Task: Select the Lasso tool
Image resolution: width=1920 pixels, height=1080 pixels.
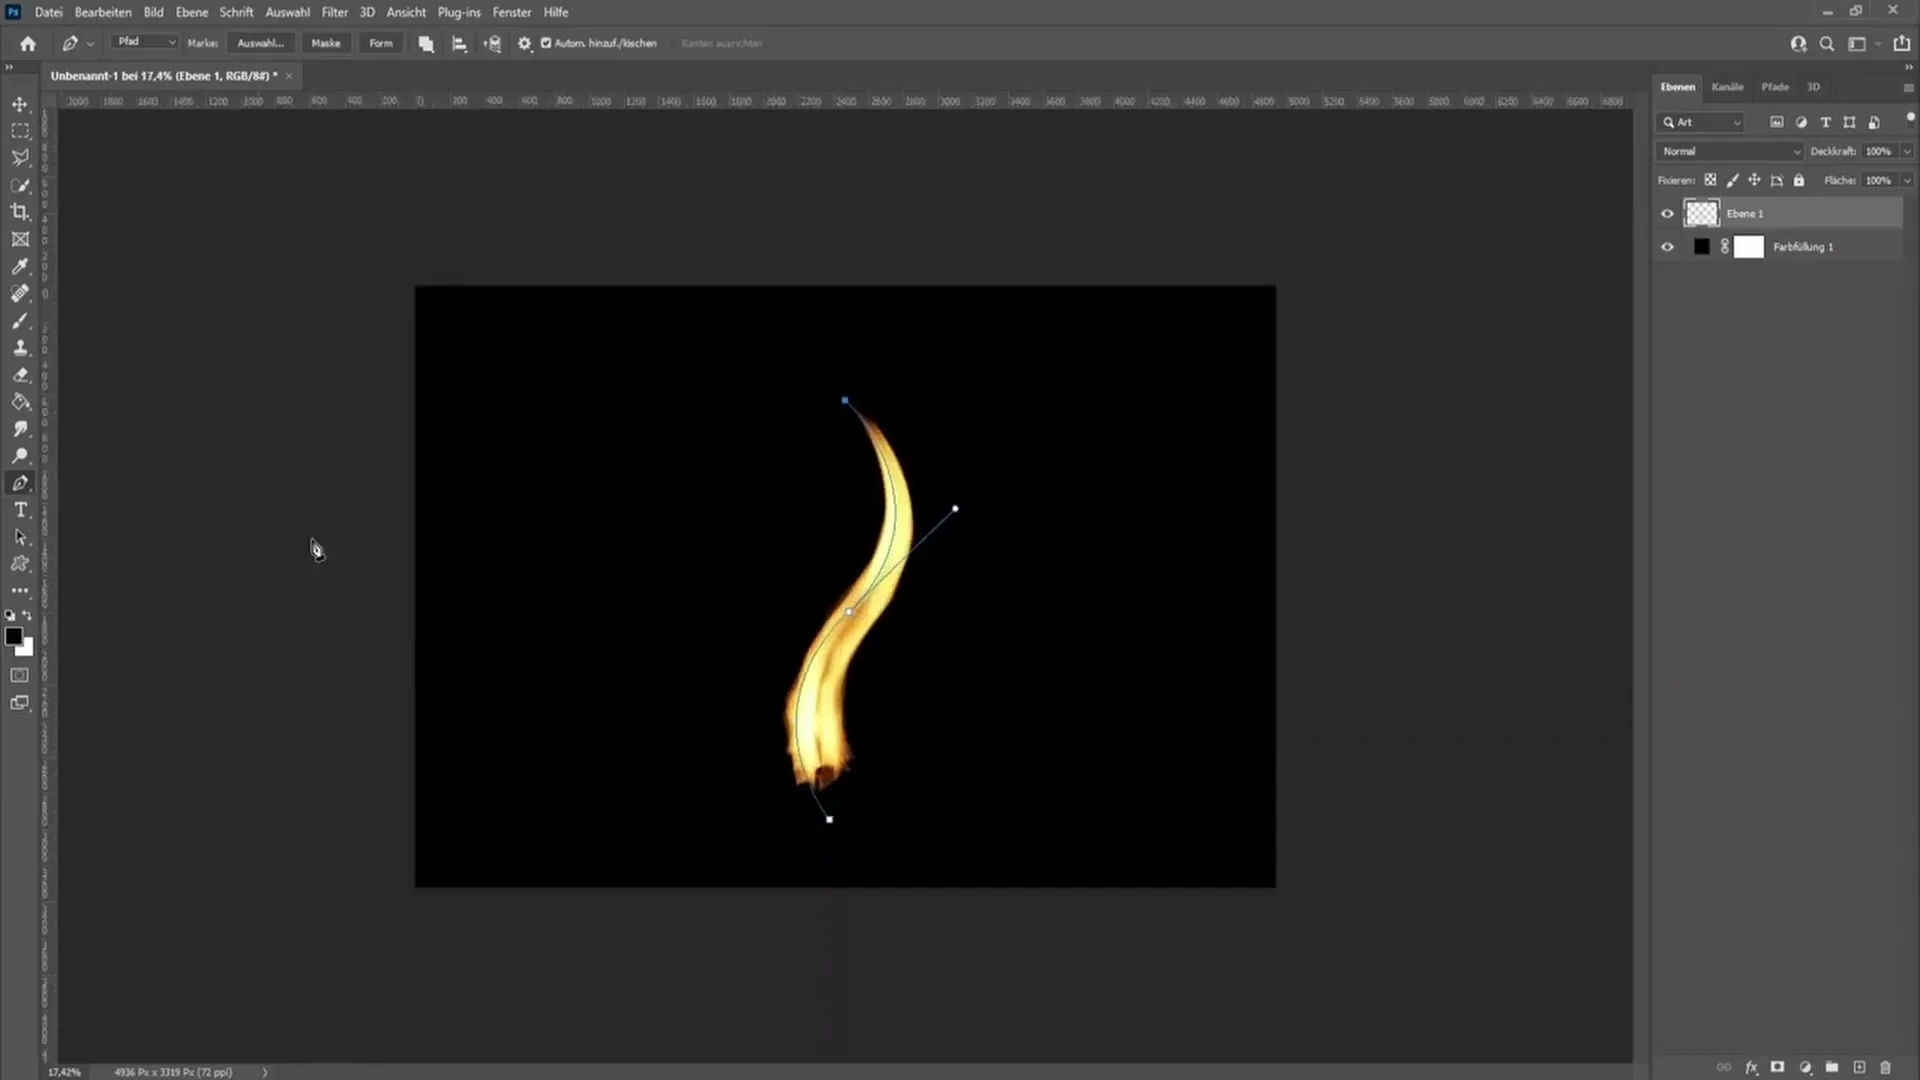Action: [x=20, y=158]
